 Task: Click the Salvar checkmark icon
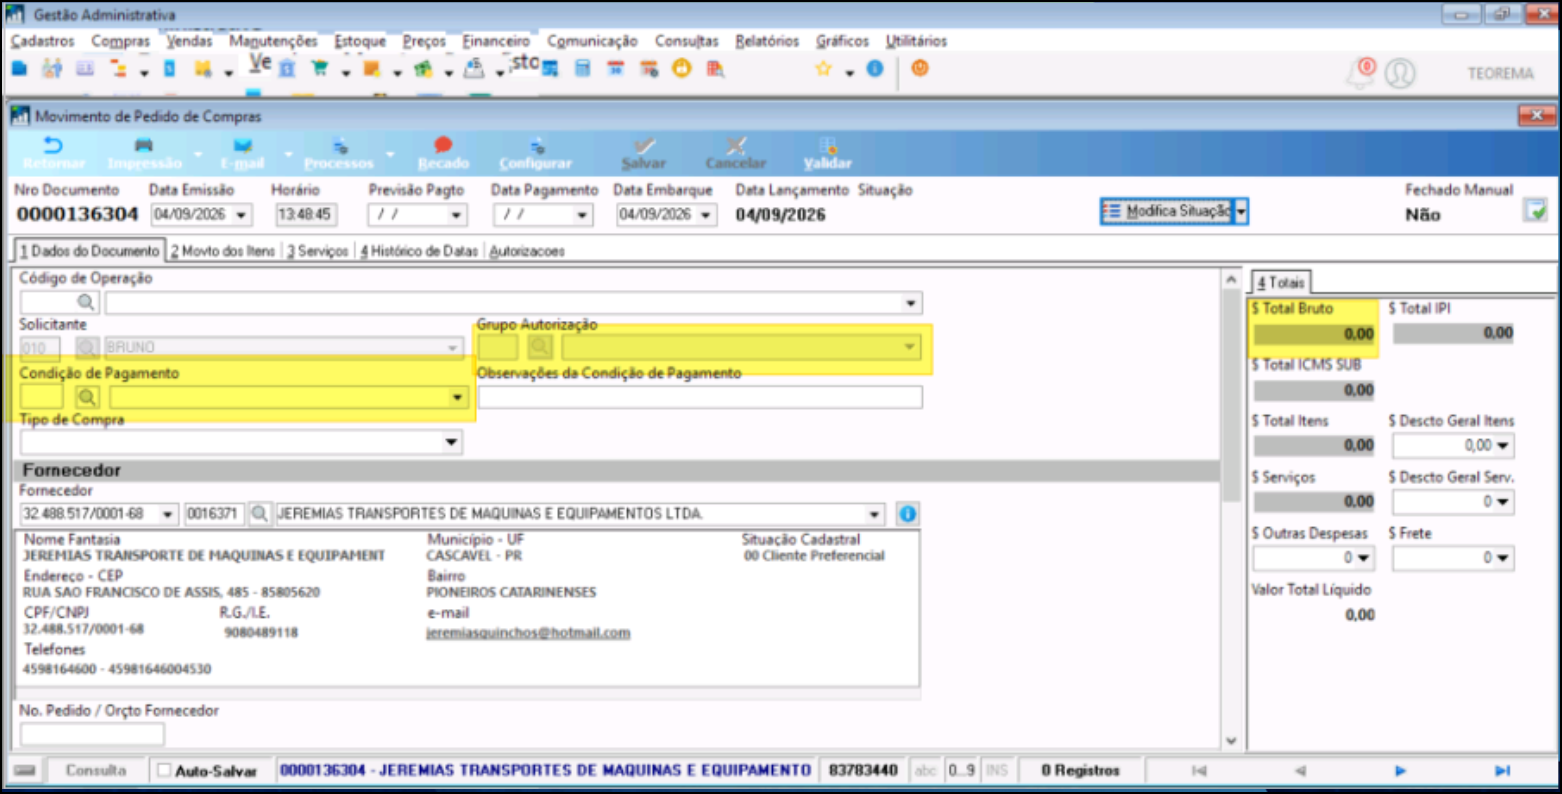(644, 146)
